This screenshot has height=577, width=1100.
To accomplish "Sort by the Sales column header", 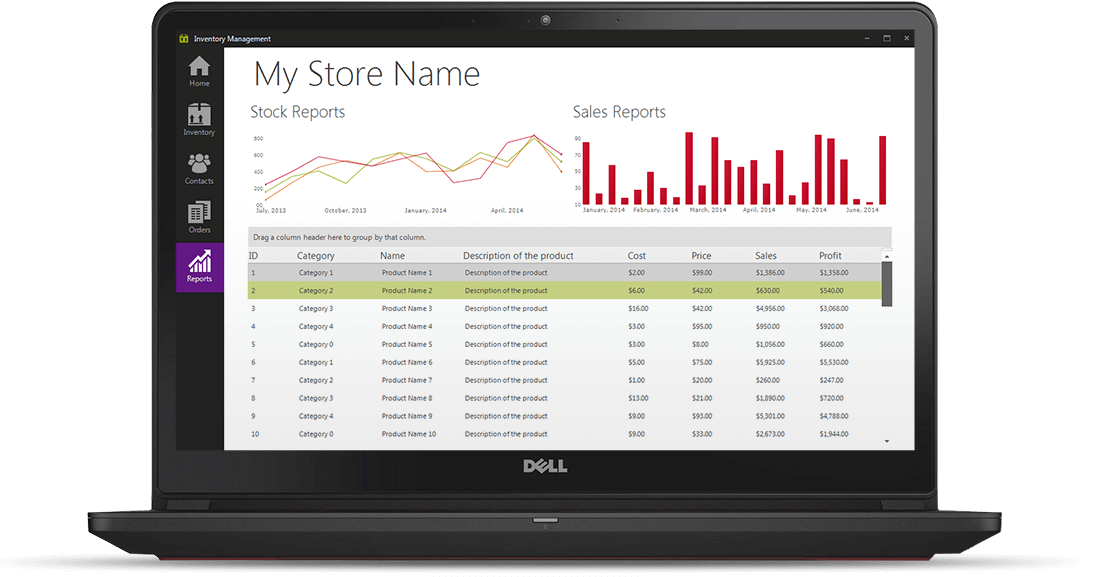I will point(766,256).
